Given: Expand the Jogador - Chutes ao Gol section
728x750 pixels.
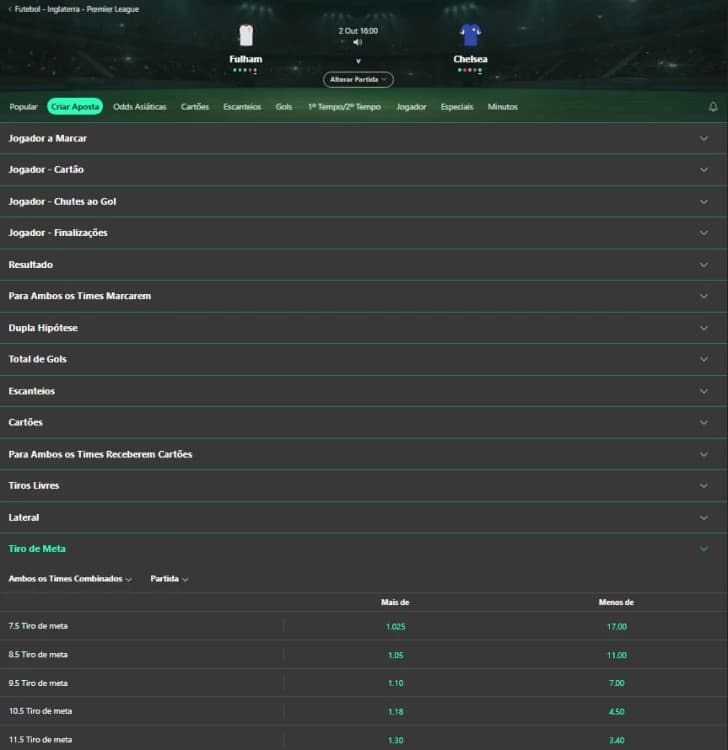Looking at the screenshot, I should (364, 201).
